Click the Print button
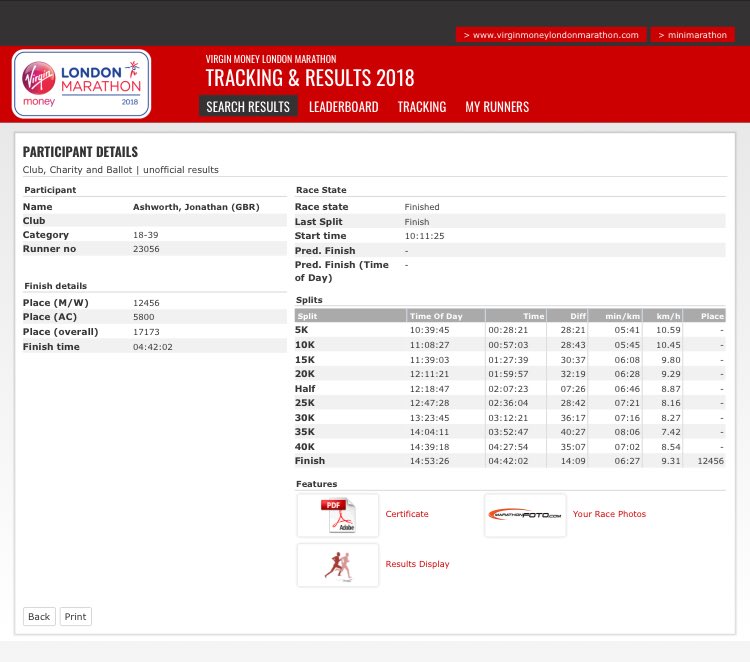This screenshot has width=750, height=662. coord(76,617)
